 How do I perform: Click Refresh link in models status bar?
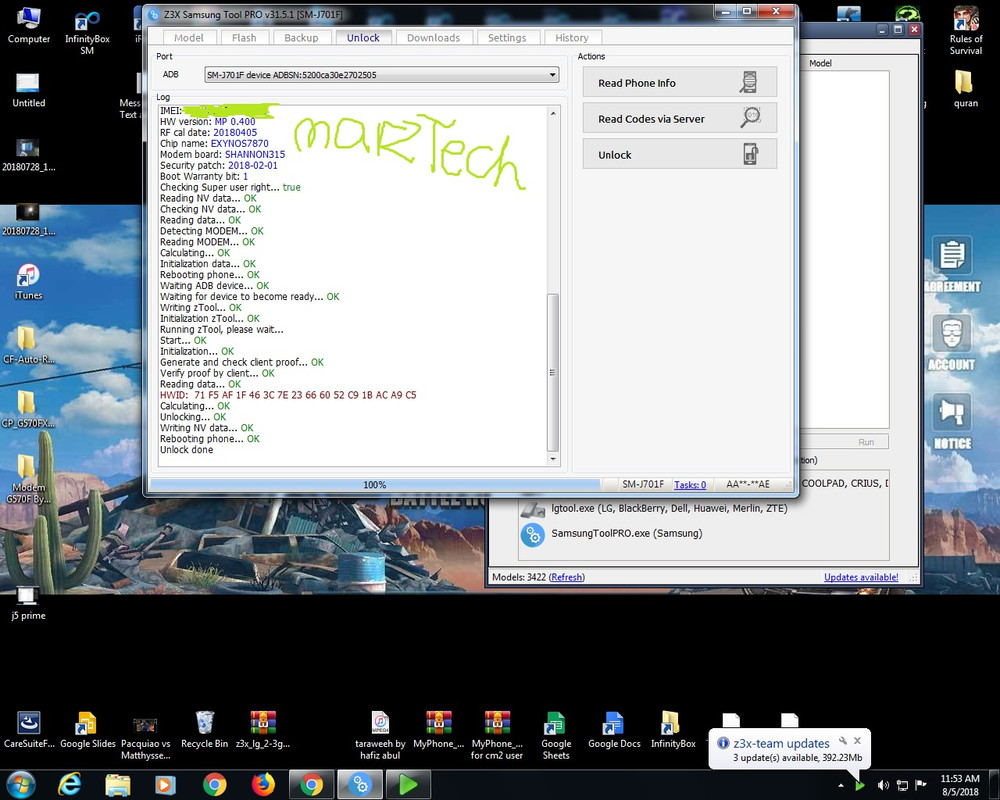tap(566, 577)
